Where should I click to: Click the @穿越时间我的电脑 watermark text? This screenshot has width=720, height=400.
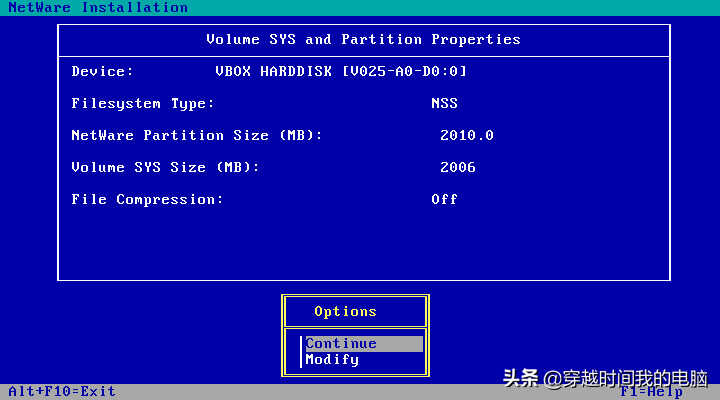pyautogui.click(x=626, y=379)
